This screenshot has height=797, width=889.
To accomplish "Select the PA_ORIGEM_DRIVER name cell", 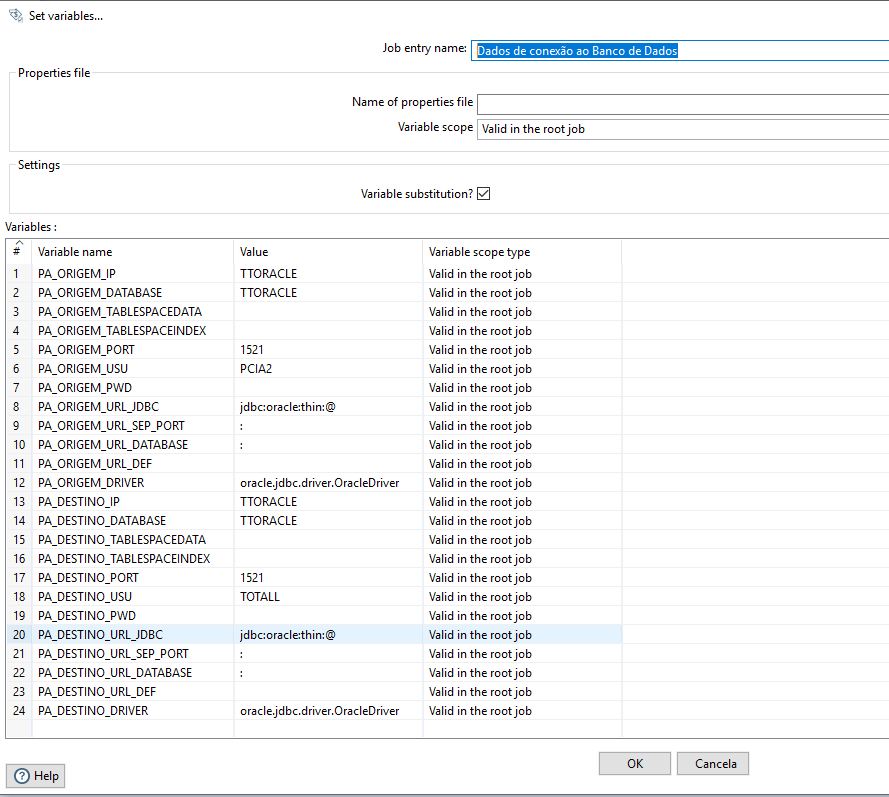I will 133,482.
